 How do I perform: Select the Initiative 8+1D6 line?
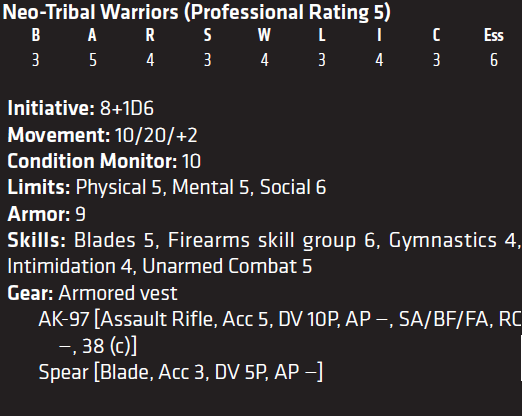point(80,108)
